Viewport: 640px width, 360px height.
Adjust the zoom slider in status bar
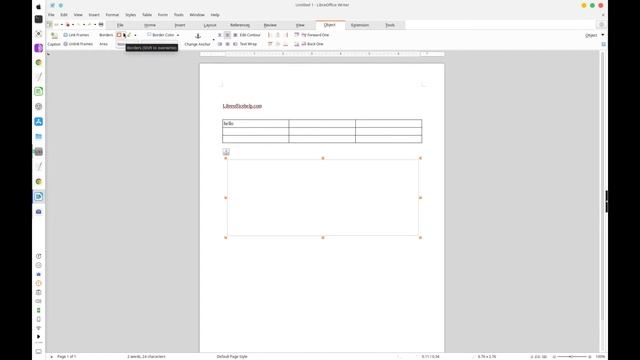click(571, 357)
